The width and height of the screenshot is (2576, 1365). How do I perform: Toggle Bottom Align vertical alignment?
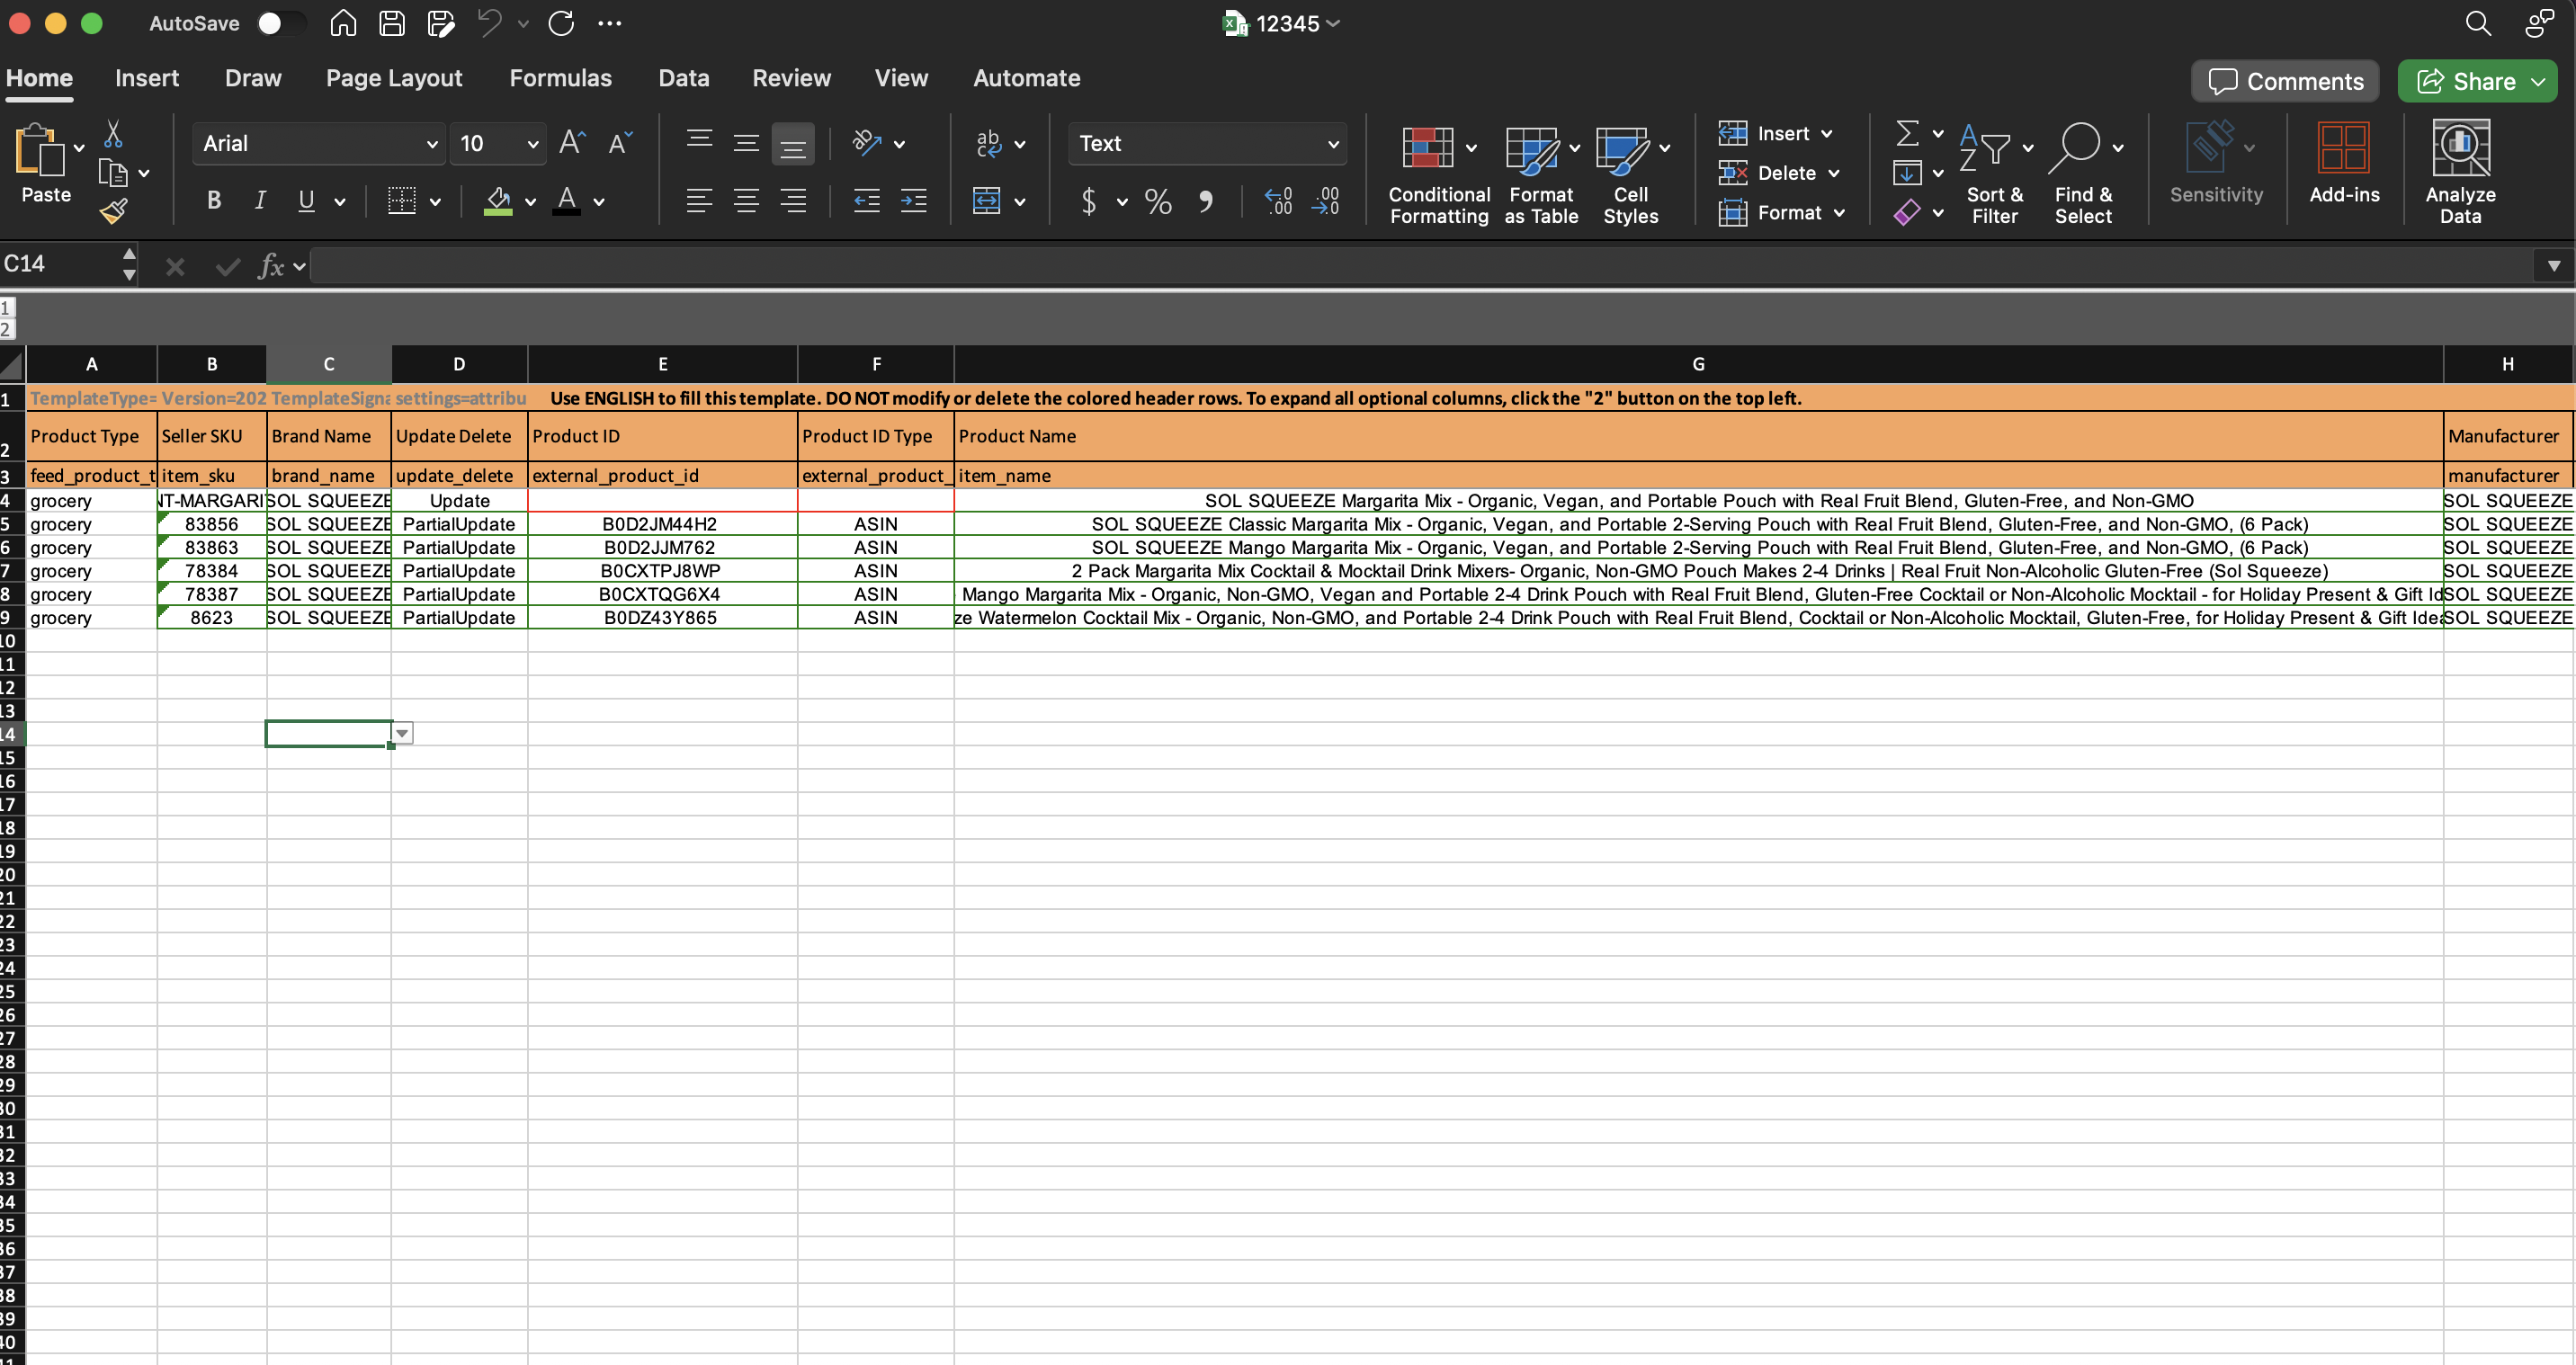click(x=793, y=144)
